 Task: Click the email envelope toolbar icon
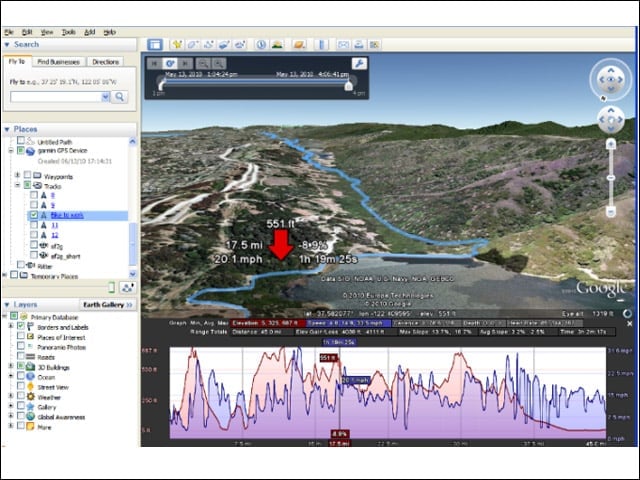click(x=343, y=44)
